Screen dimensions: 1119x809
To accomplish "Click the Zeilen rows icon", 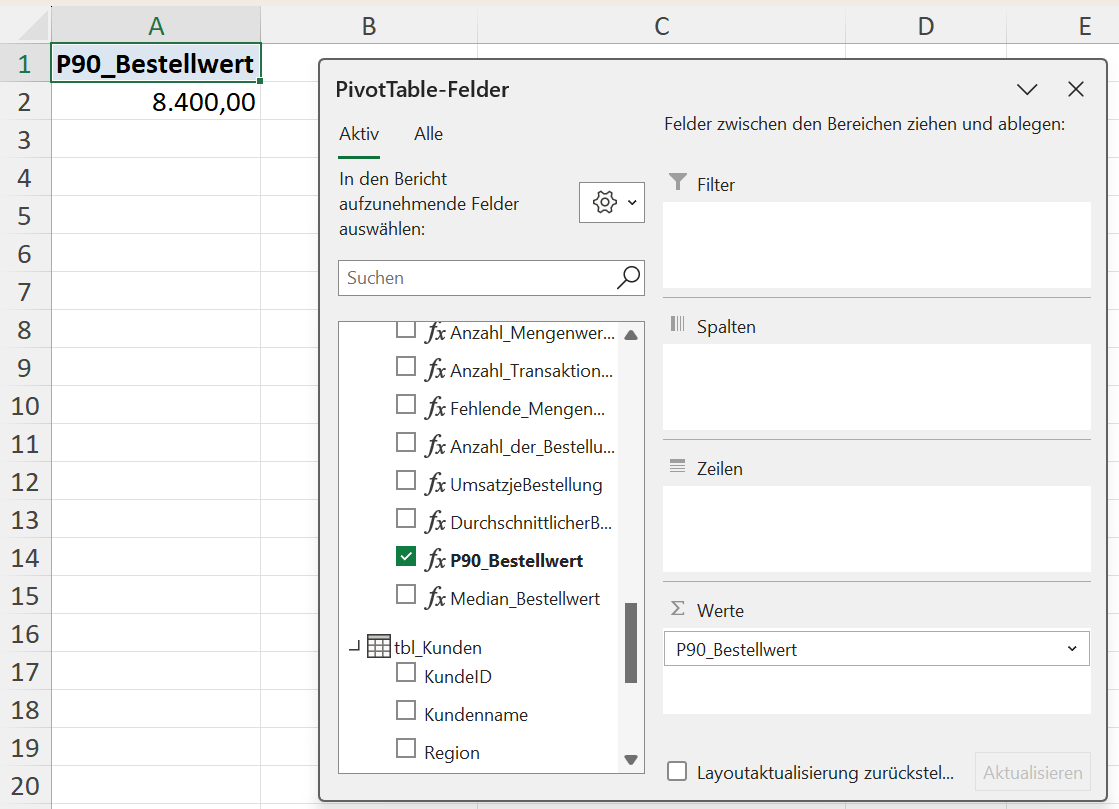I will [678, 467].
